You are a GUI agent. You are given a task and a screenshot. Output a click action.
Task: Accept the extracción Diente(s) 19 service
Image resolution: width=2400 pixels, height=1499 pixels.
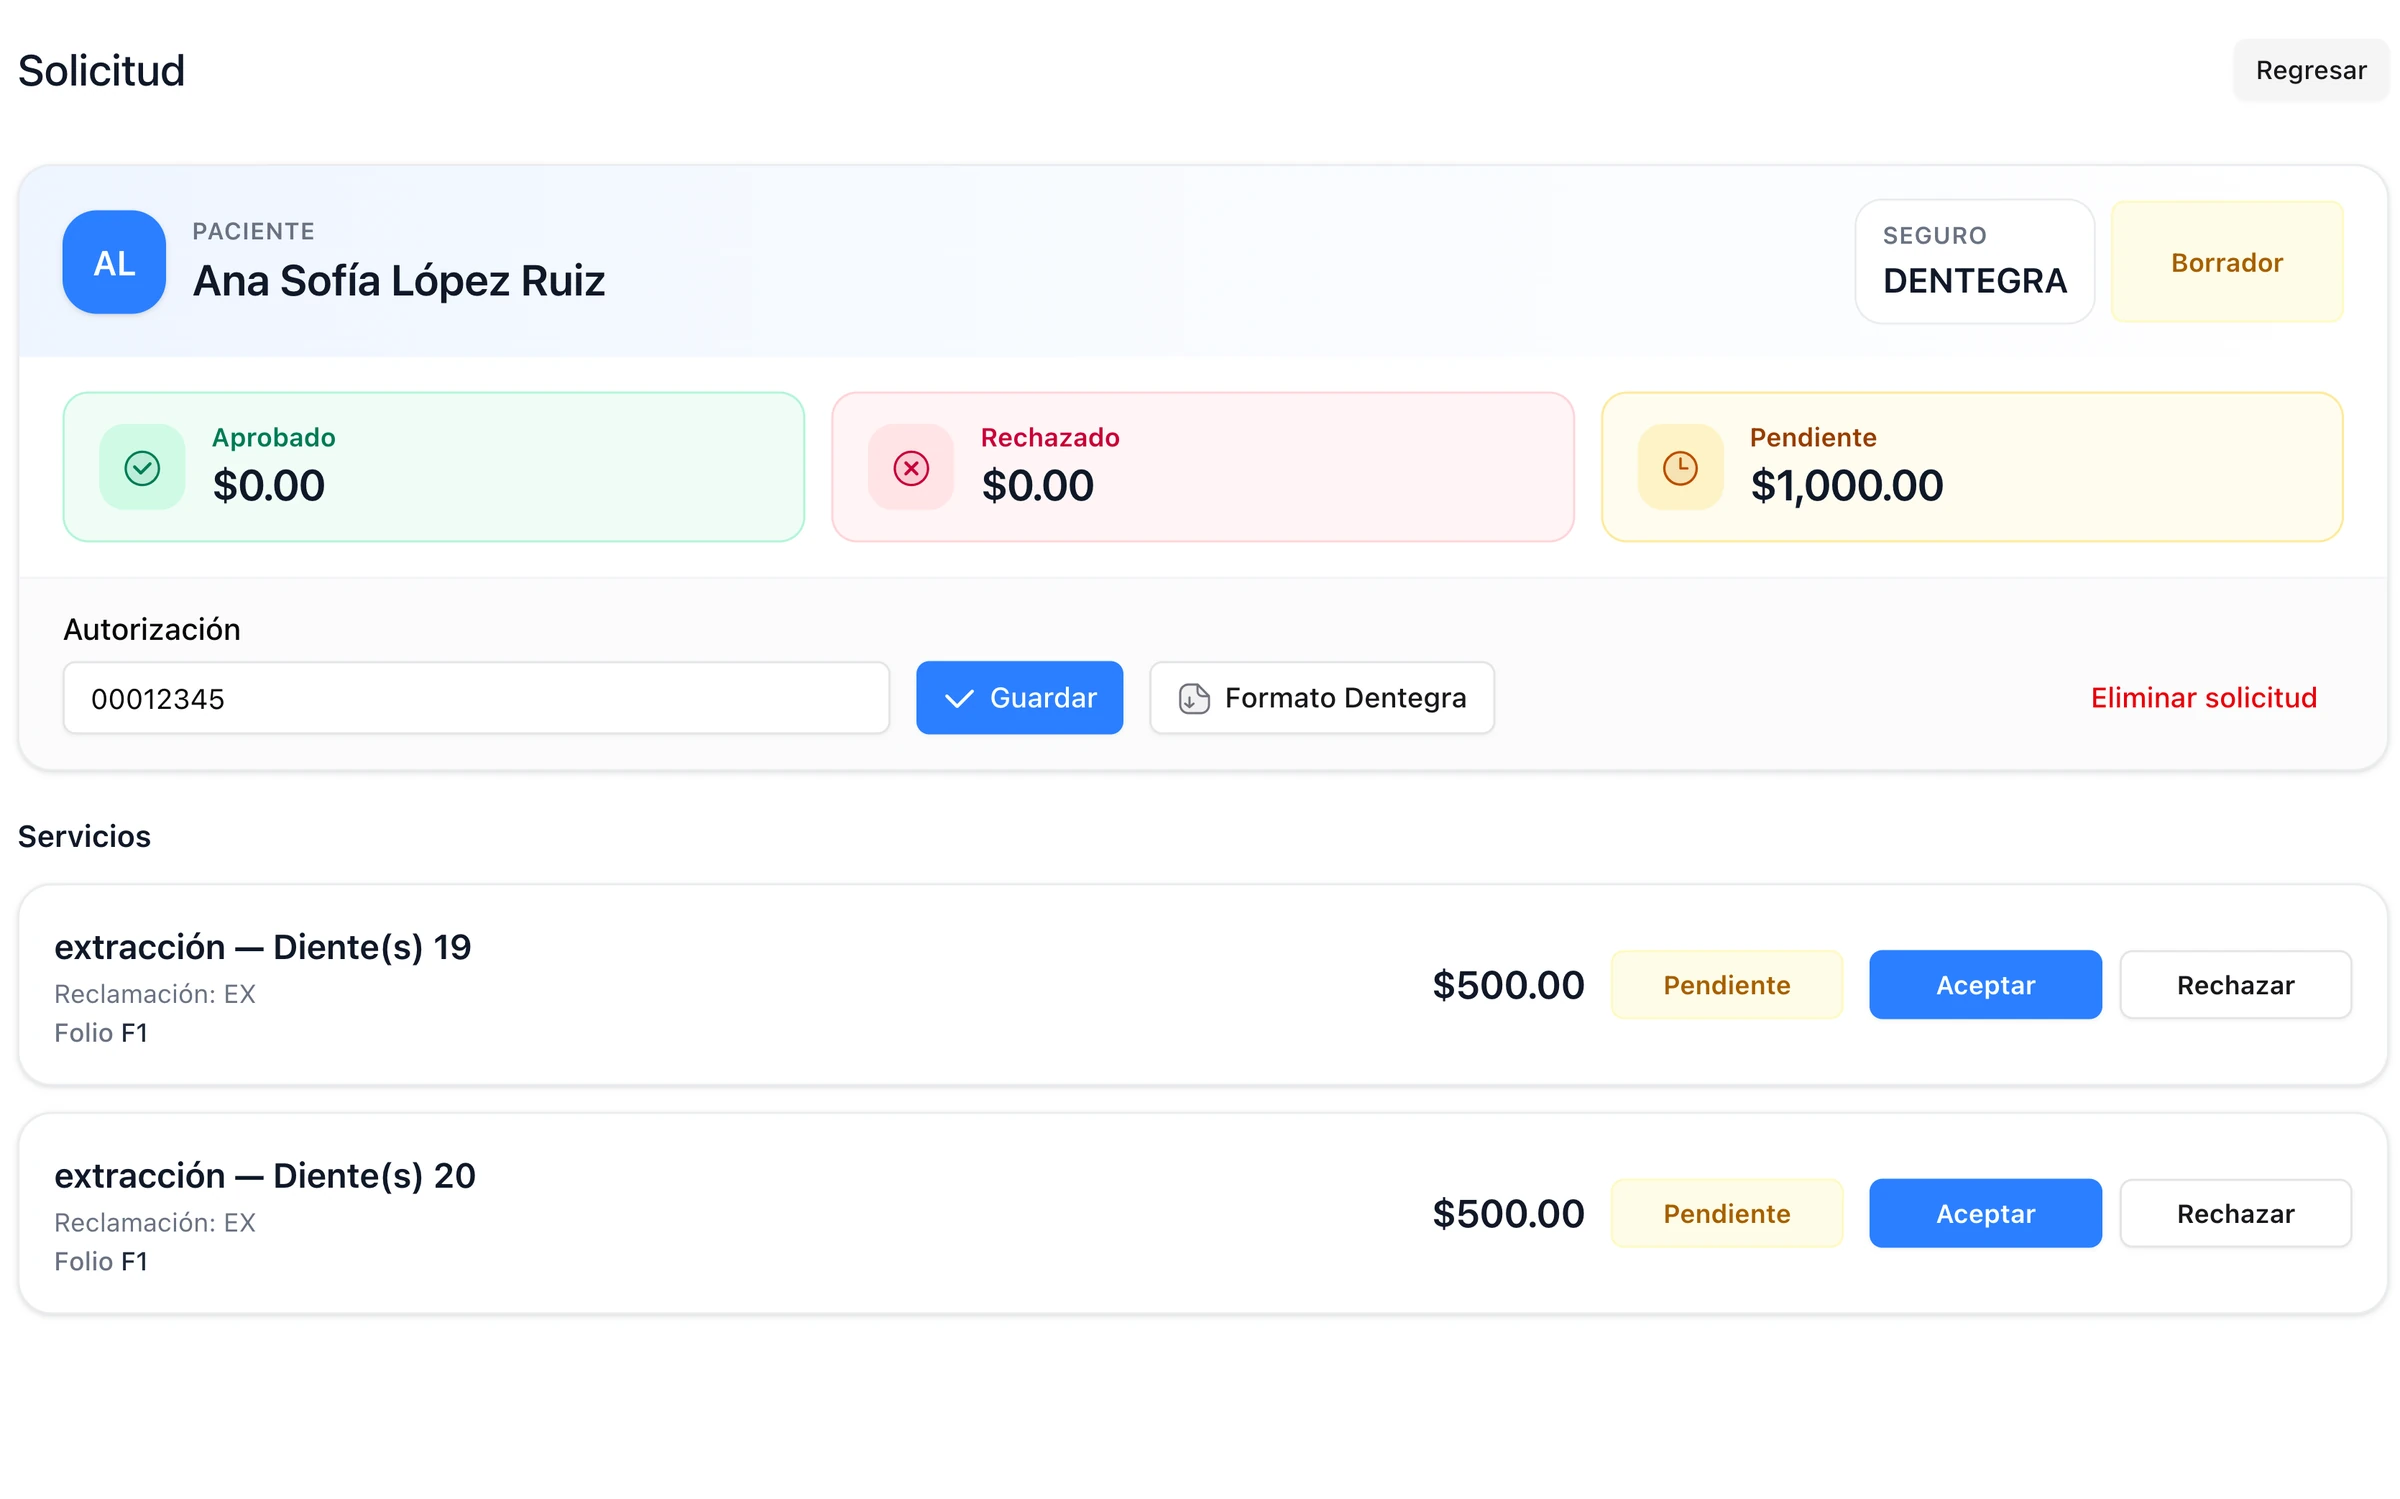(1985, 985)
